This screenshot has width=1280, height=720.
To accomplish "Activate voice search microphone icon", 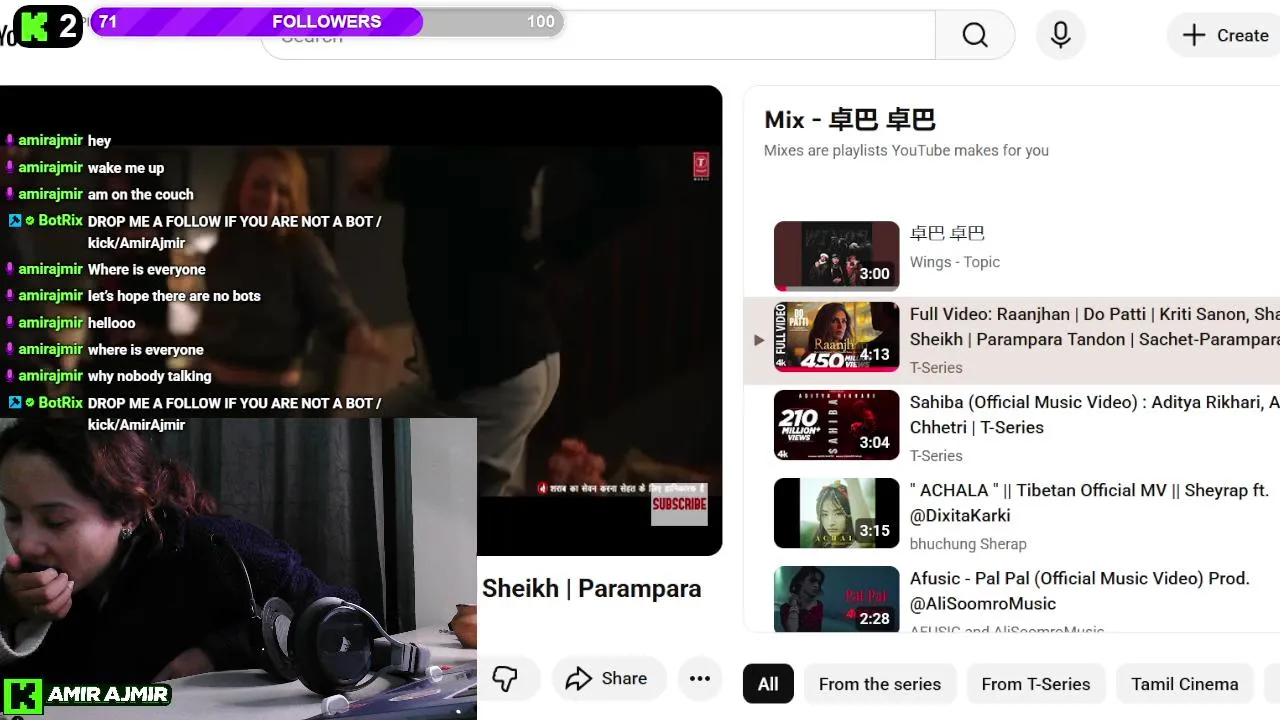I will pos(1061,36).
